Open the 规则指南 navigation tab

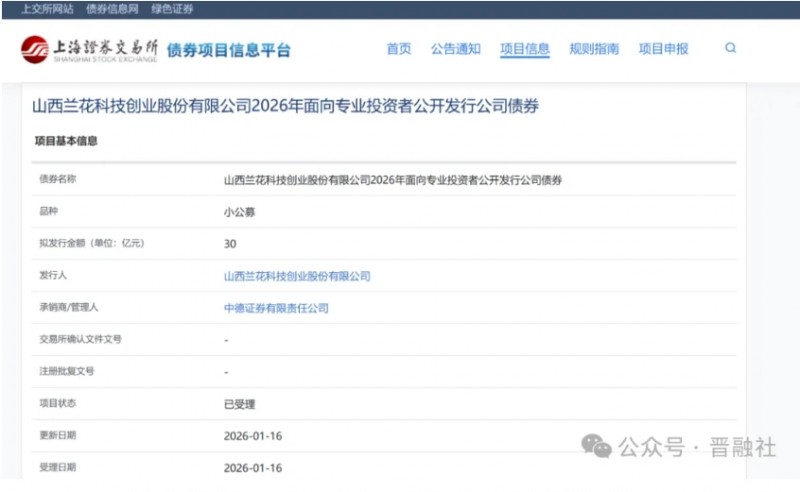594,49
